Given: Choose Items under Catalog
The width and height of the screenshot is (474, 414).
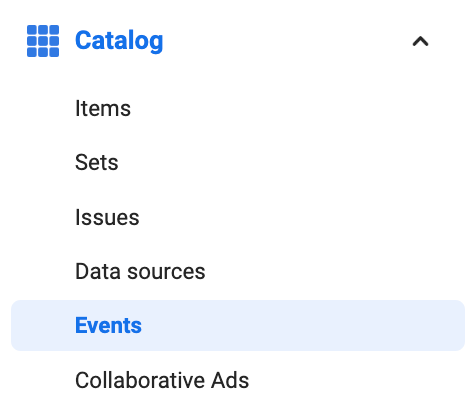Looking at the screenshot, I should 103,108.
